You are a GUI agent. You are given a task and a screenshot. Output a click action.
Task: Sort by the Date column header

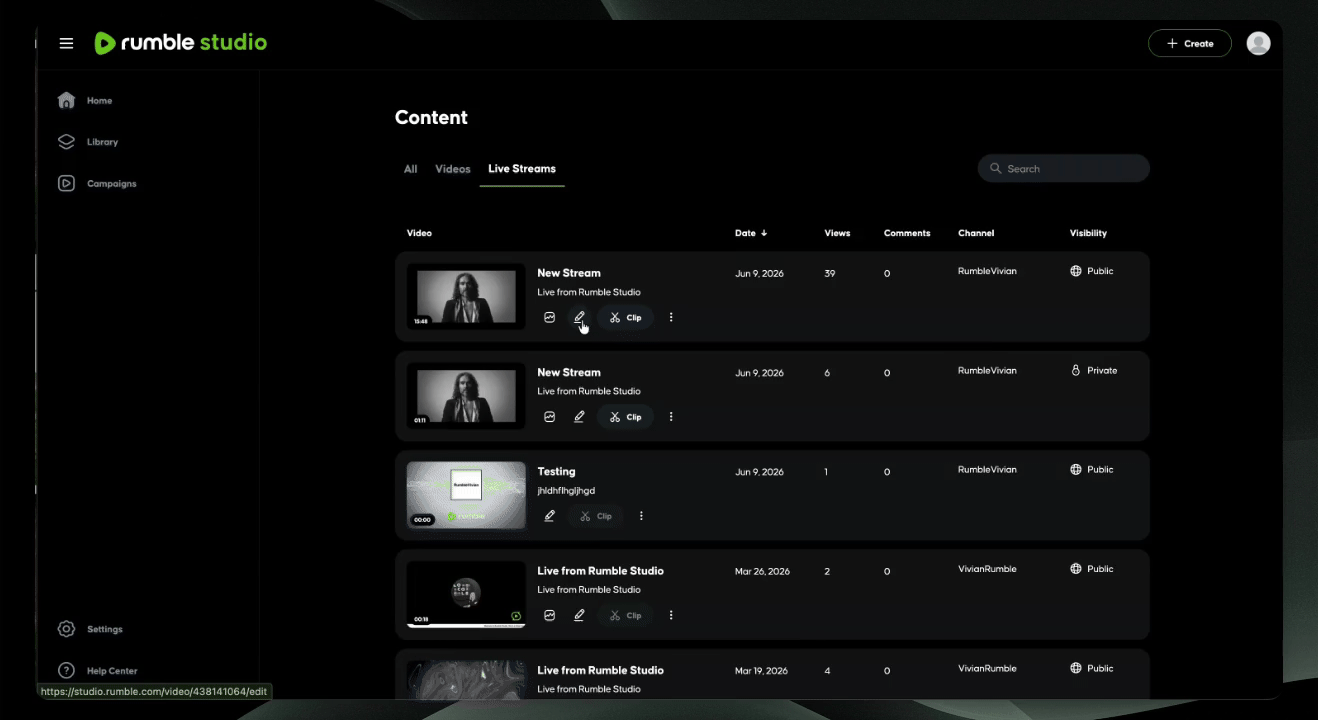coord(751,233)
